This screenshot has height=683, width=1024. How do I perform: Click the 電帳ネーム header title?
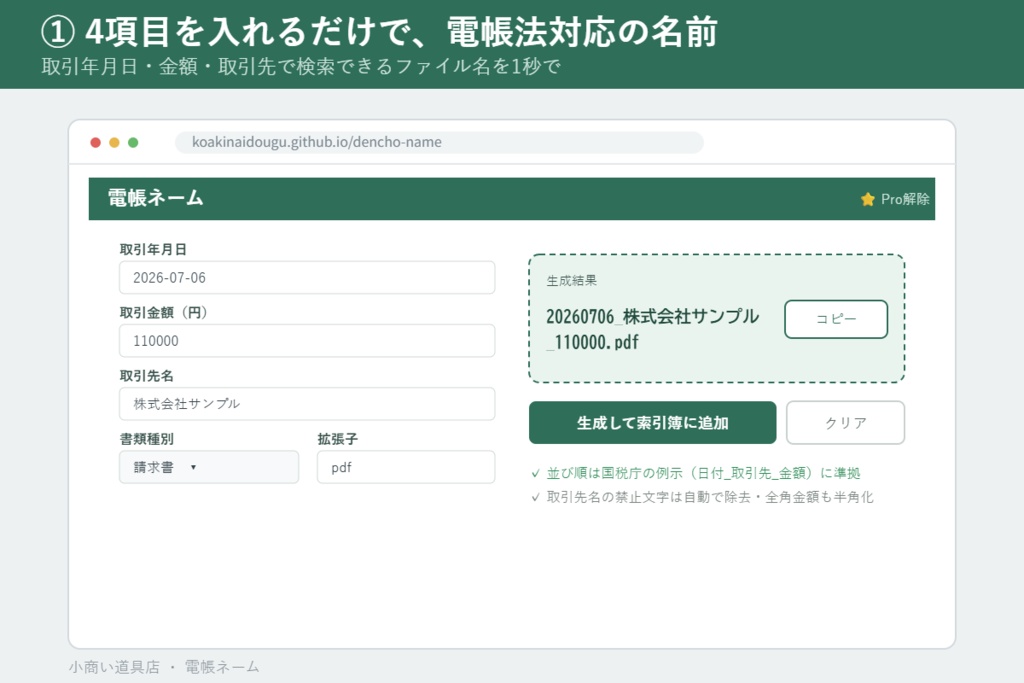[155, 198]
